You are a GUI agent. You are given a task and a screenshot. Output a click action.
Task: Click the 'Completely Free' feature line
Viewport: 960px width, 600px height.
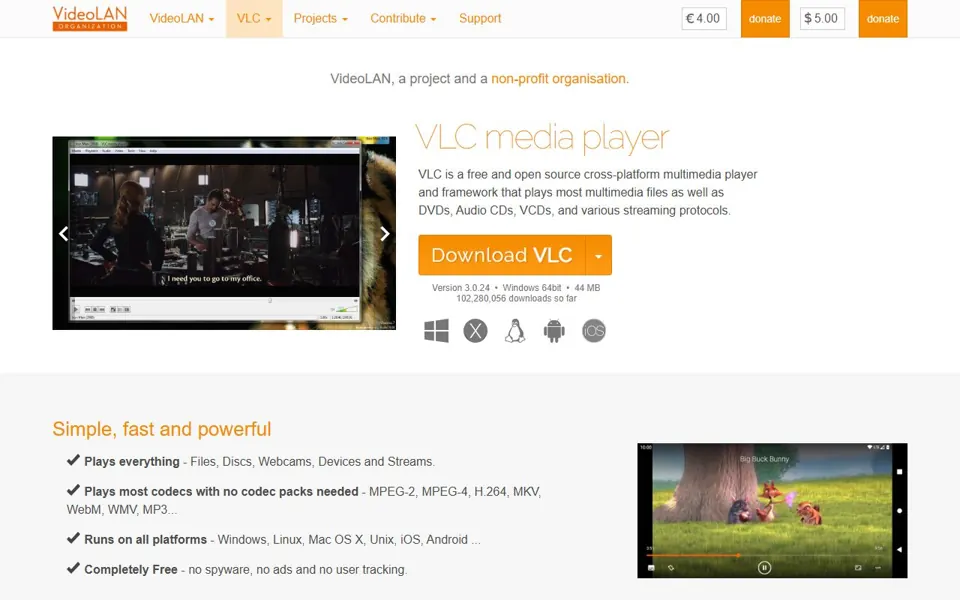pyautogui.click(x=237, y=569)
